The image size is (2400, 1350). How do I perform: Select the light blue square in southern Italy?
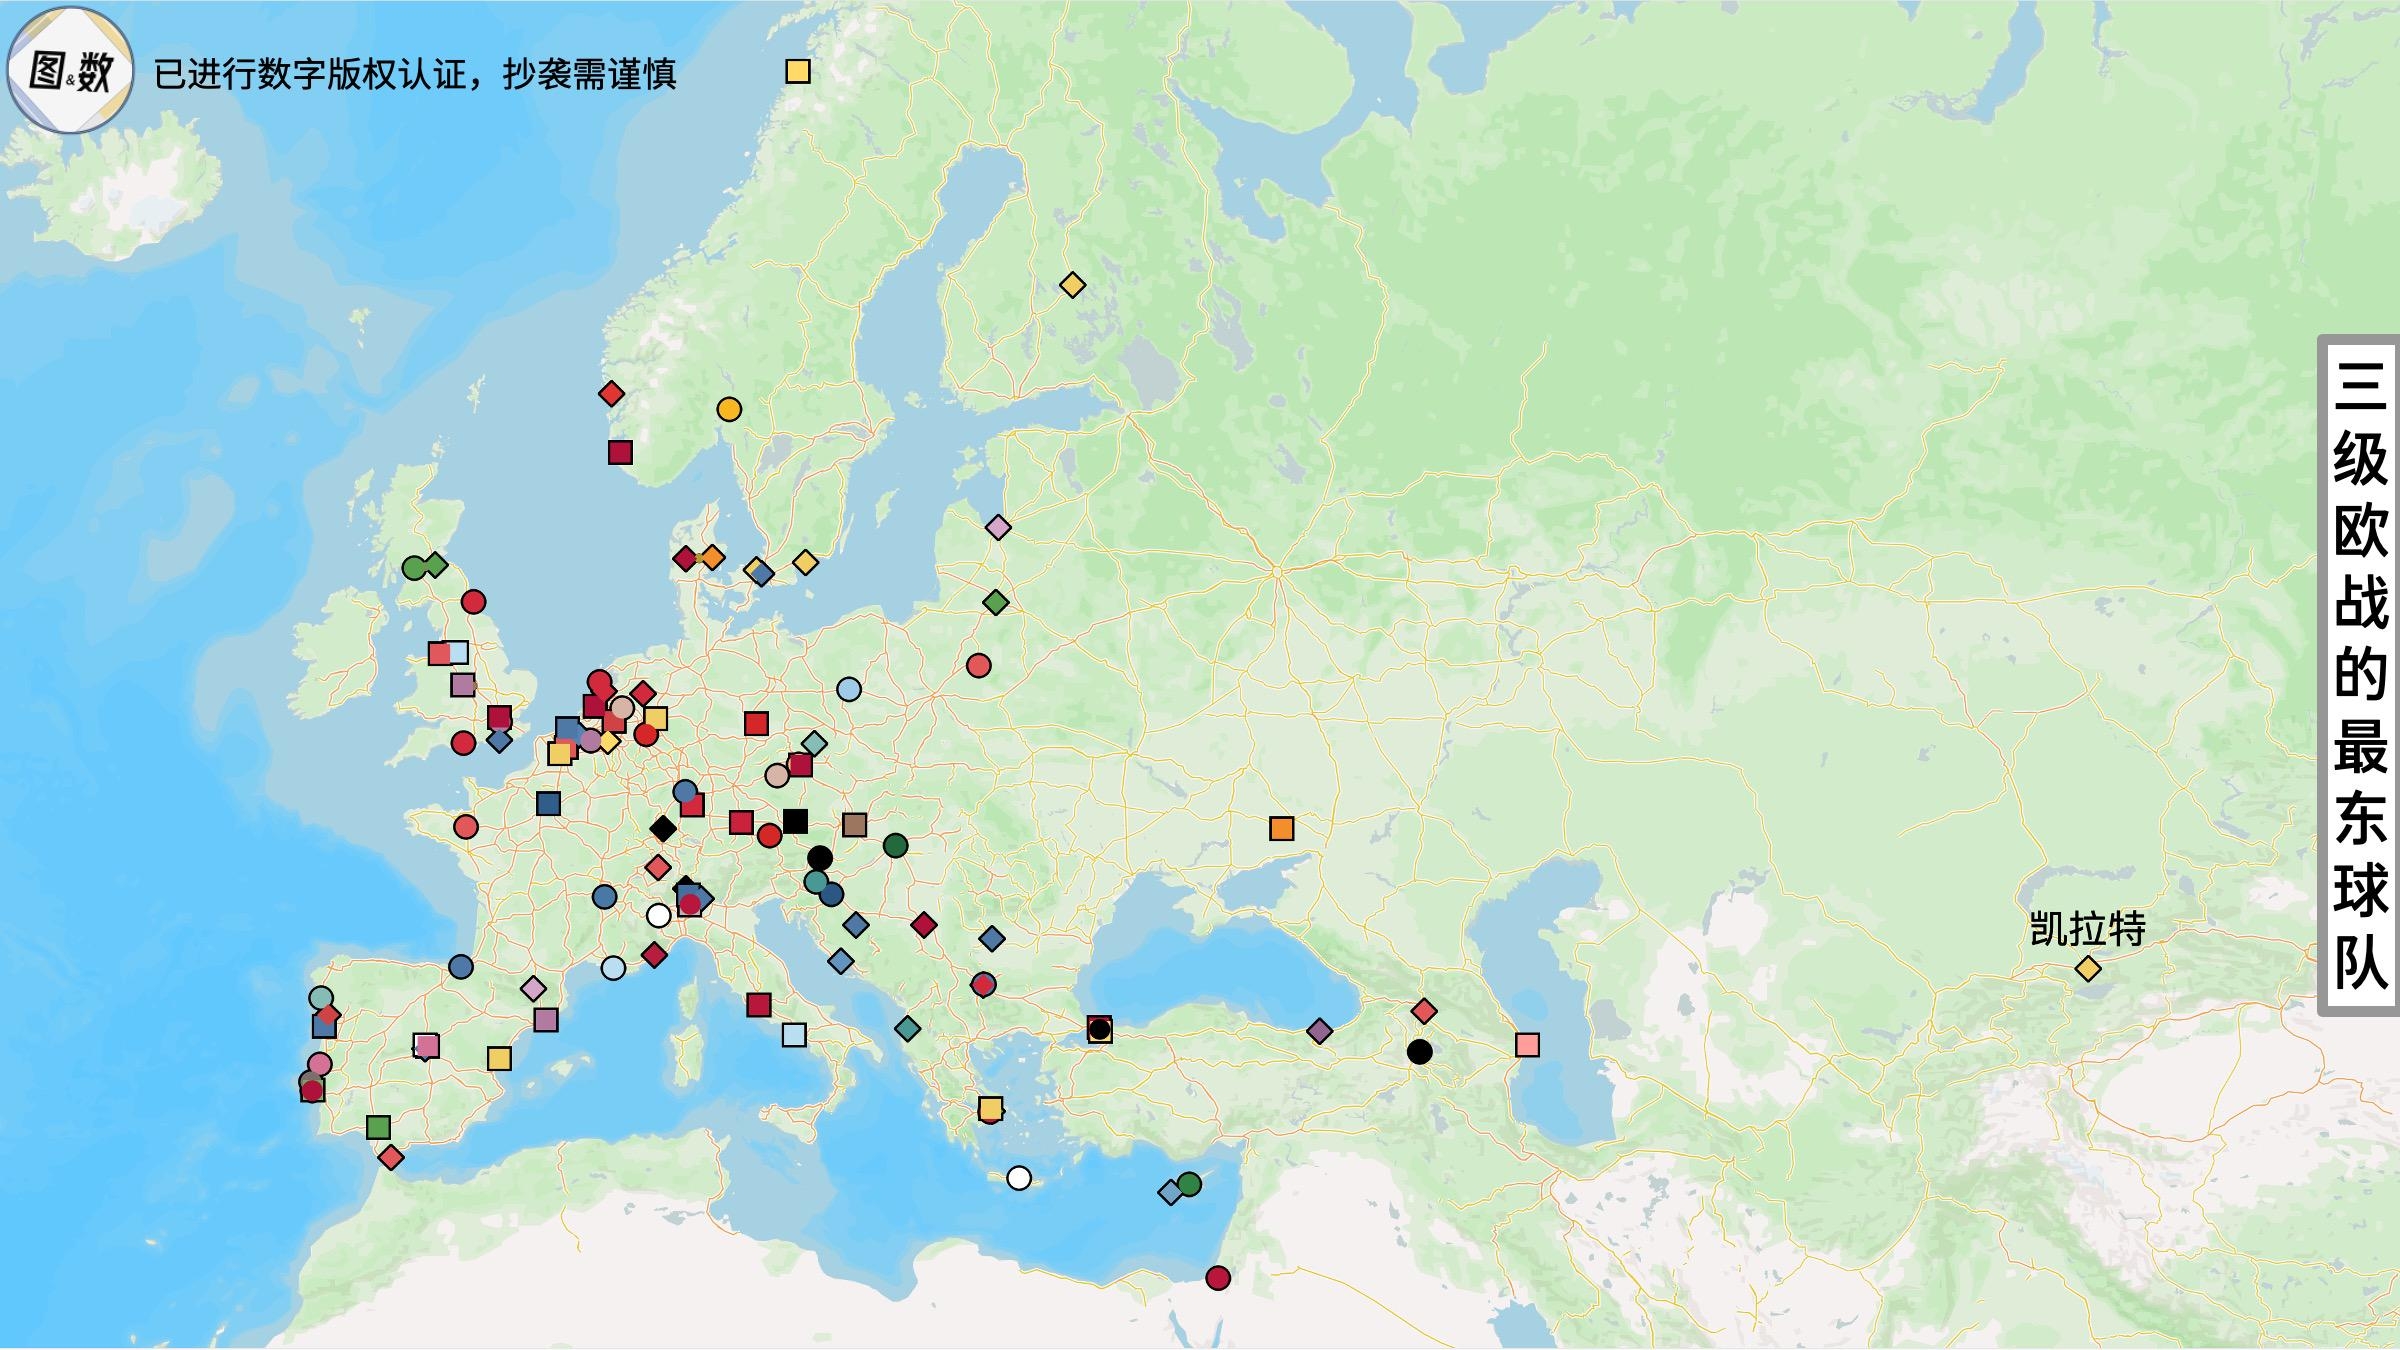click(x=794, y=1034)
